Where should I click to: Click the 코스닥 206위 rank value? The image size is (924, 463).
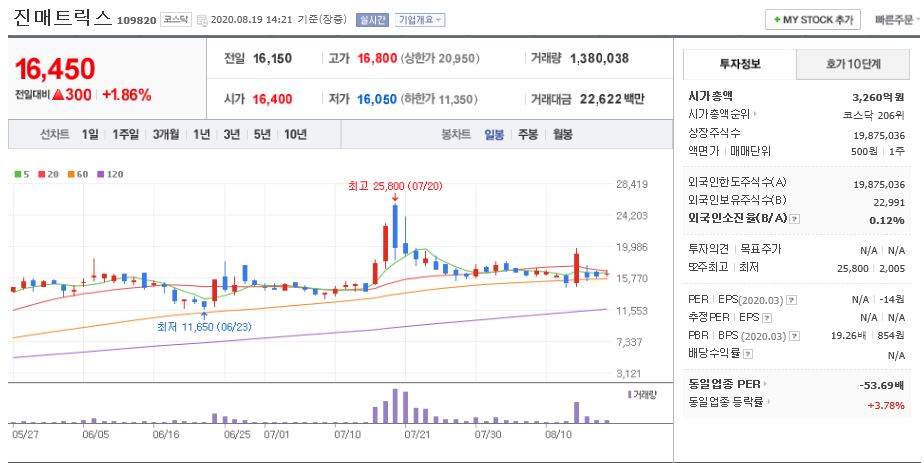[x=873, y=115]
